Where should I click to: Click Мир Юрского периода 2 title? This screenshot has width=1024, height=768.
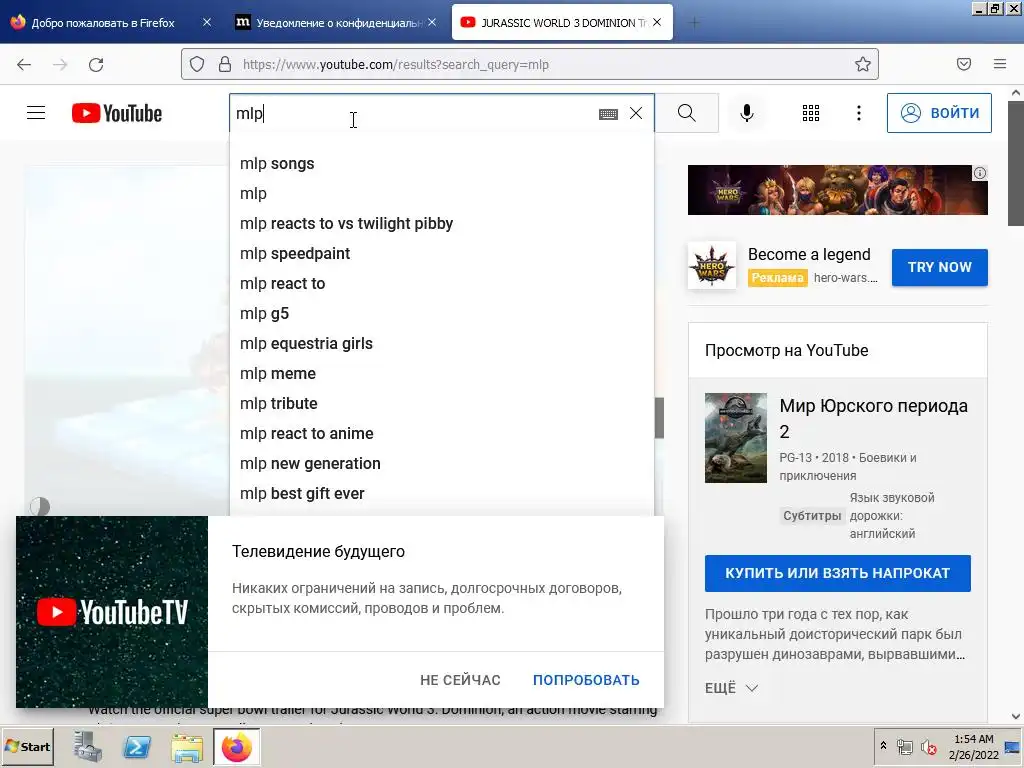[x=873, y=418]
